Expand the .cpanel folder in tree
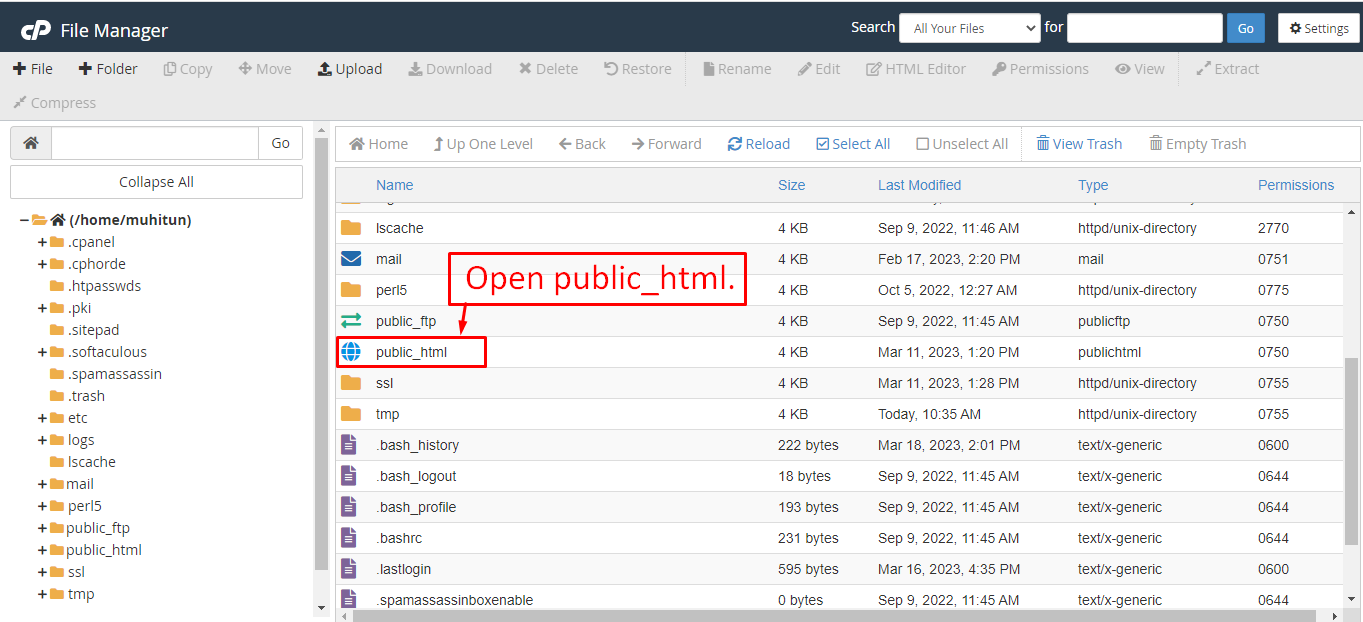 point(42,242)
